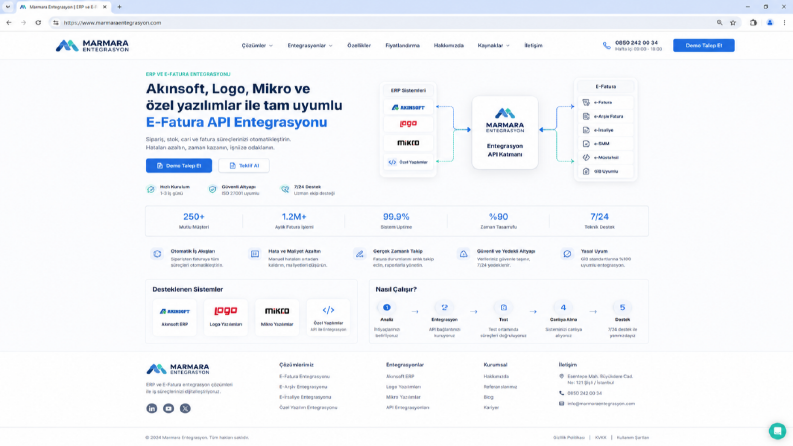Expand the Entegrasyonlar dropdown menu
793x446 pixels.
[x=310, y=46]
